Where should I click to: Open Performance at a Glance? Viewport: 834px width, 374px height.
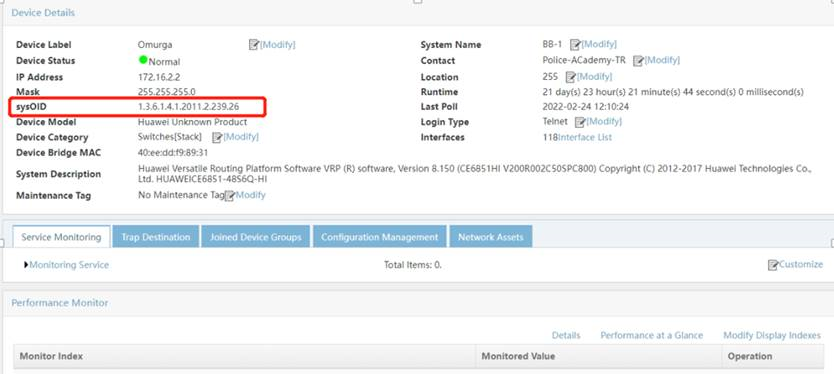(x=652, y=335)
